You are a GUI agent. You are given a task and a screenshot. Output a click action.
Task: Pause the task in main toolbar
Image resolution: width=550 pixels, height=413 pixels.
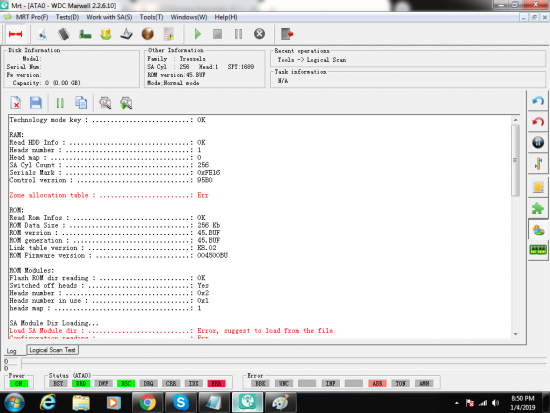point(239,34)
